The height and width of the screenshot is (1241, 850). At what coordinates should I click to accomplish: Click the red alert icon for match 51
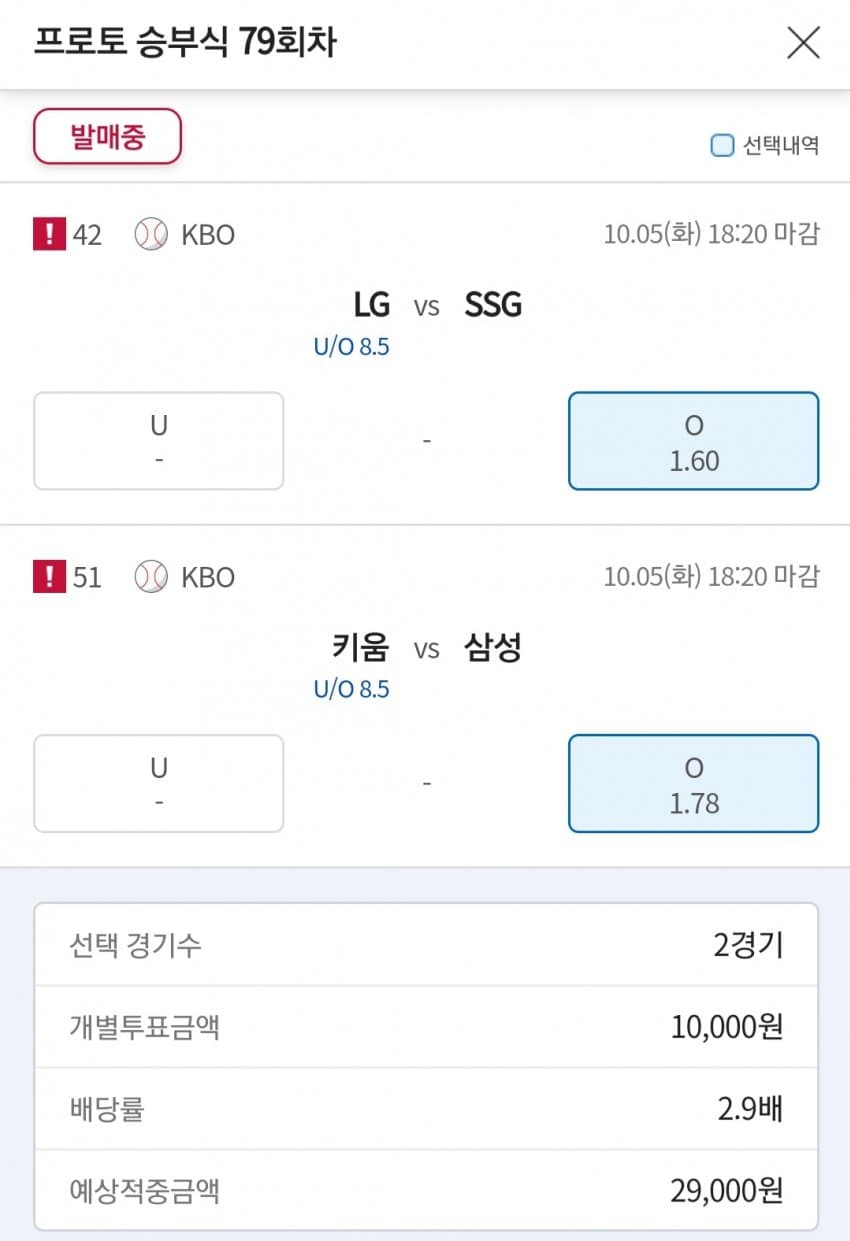pyautogui.click(x=48, y=577)
